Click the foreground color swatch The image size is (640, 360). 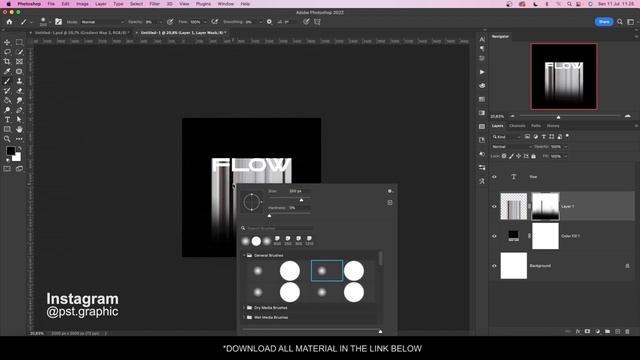point(11,151)
